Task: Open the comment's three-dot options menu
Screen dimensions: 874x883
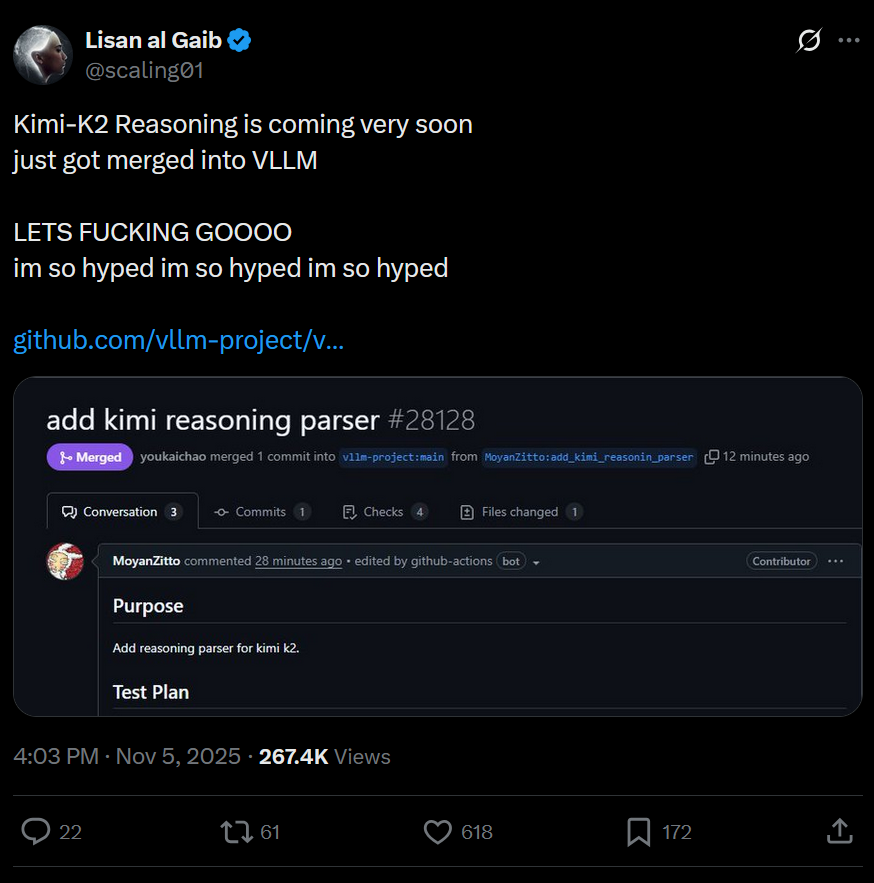Action: pos(836,561)
